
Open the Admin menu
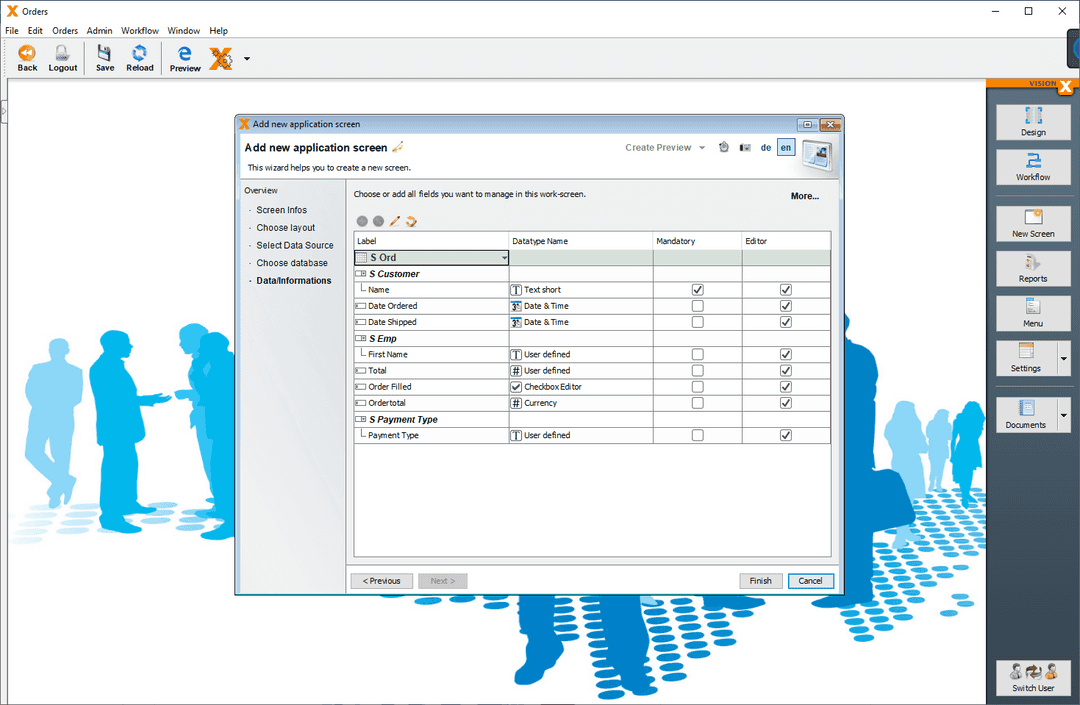click(99, 31)
